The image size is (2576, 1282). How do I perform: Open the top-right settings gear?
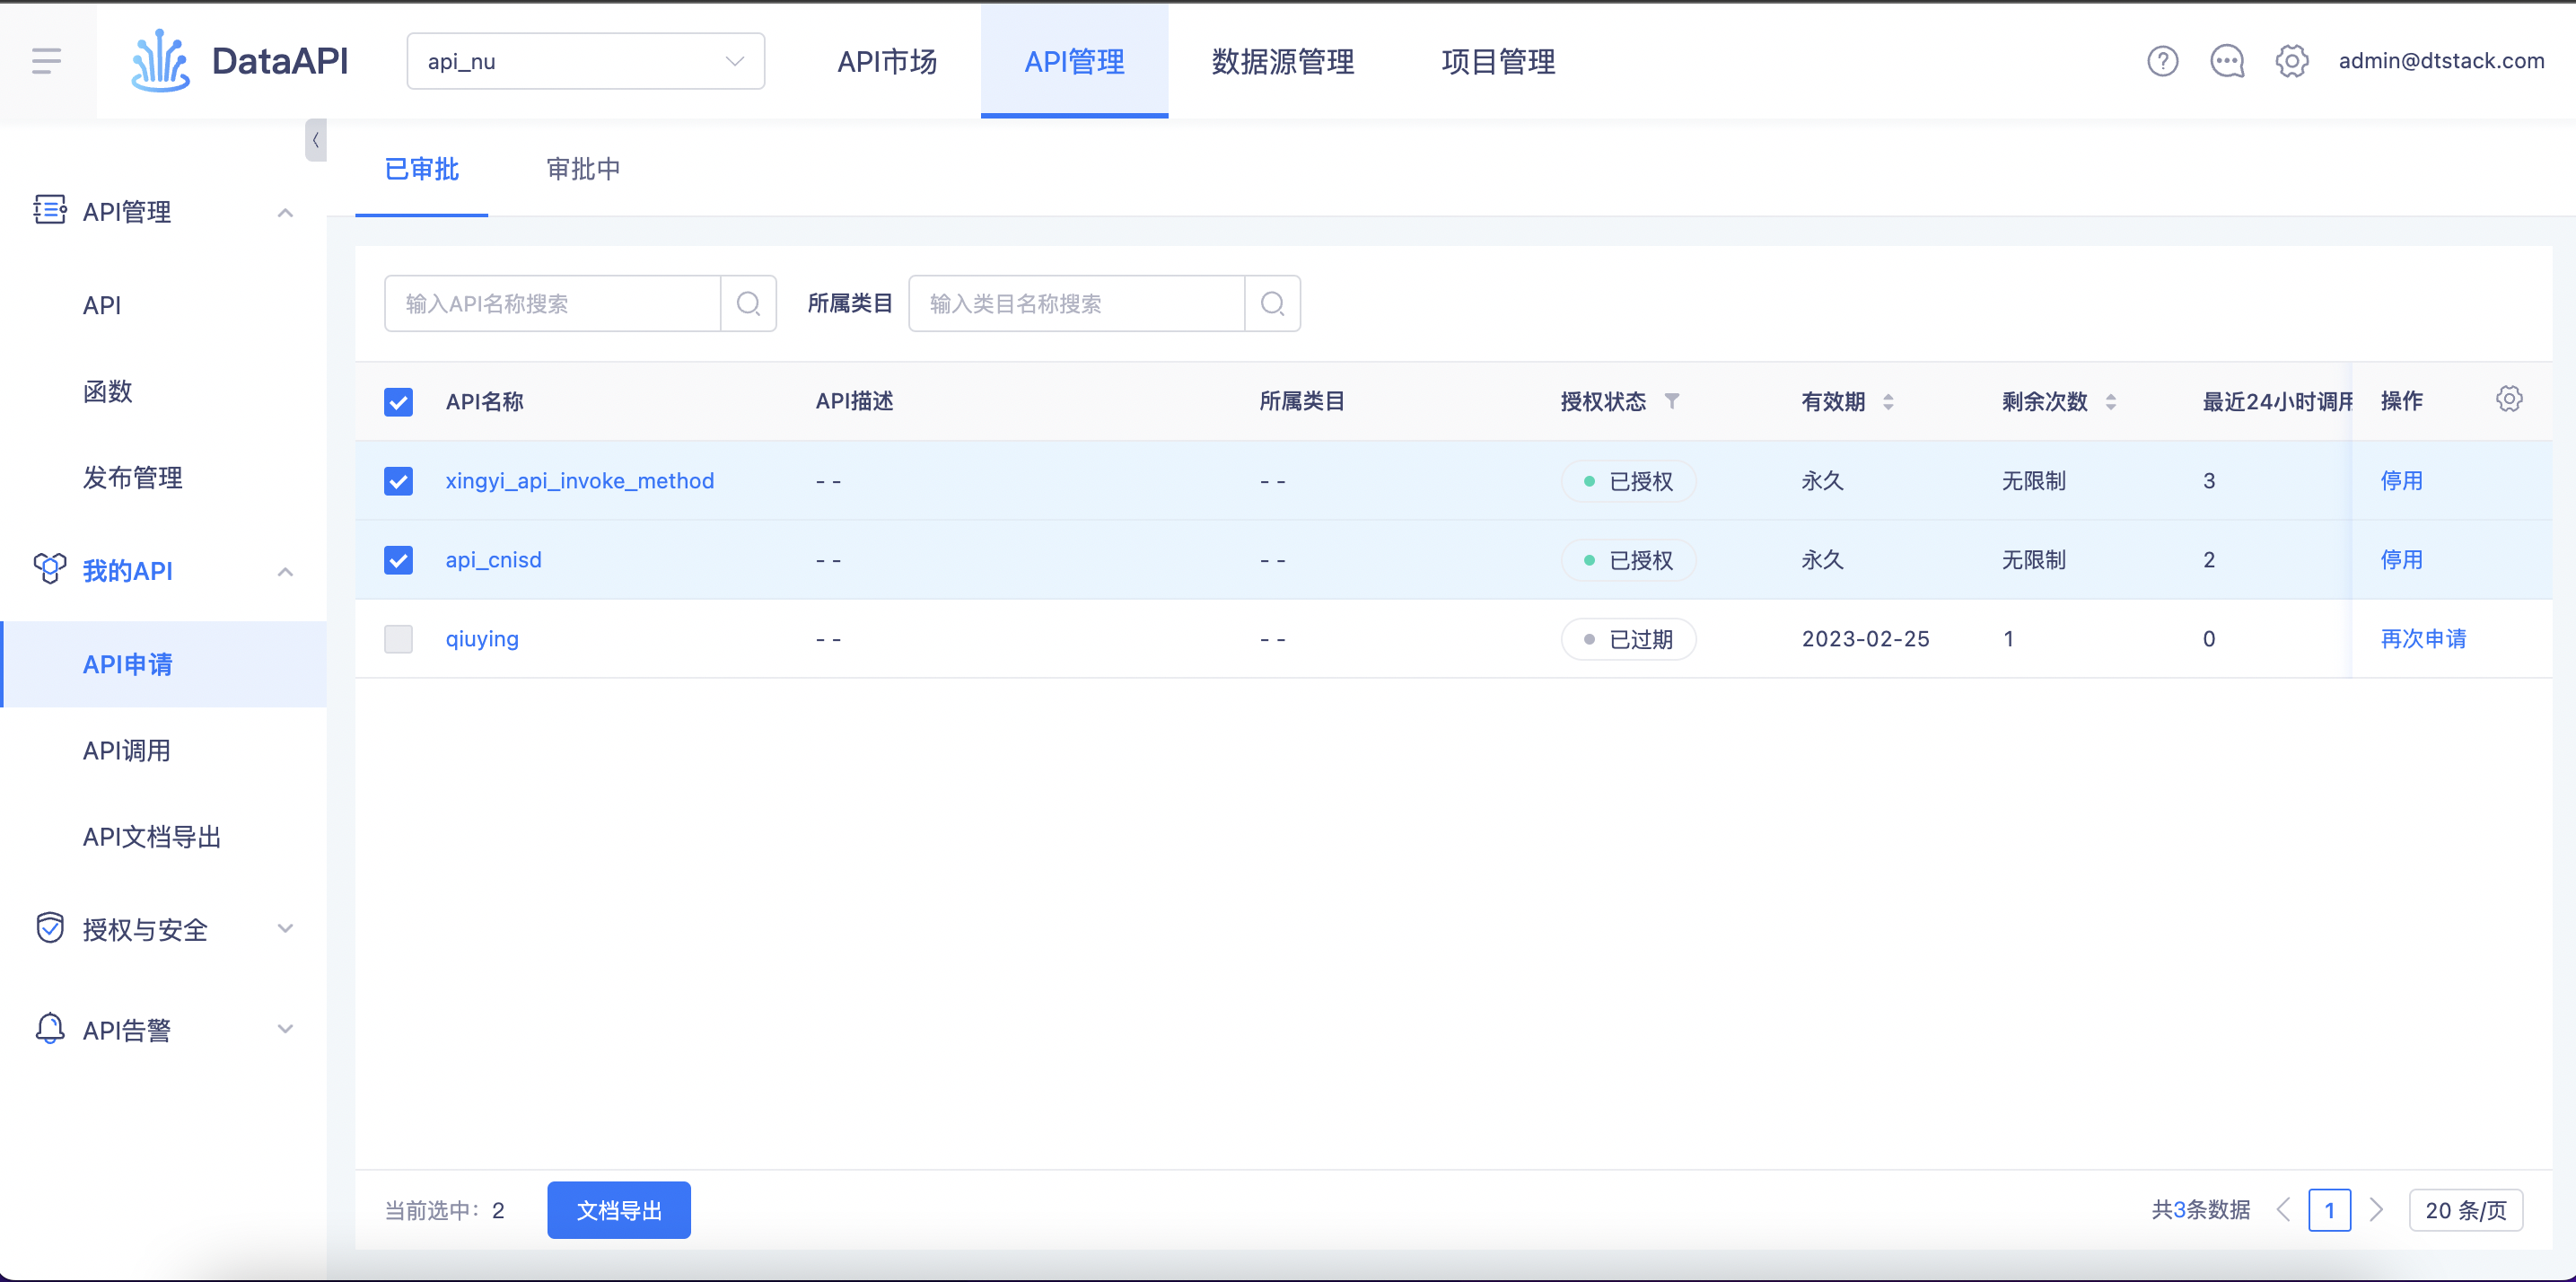click(2292, 61)
